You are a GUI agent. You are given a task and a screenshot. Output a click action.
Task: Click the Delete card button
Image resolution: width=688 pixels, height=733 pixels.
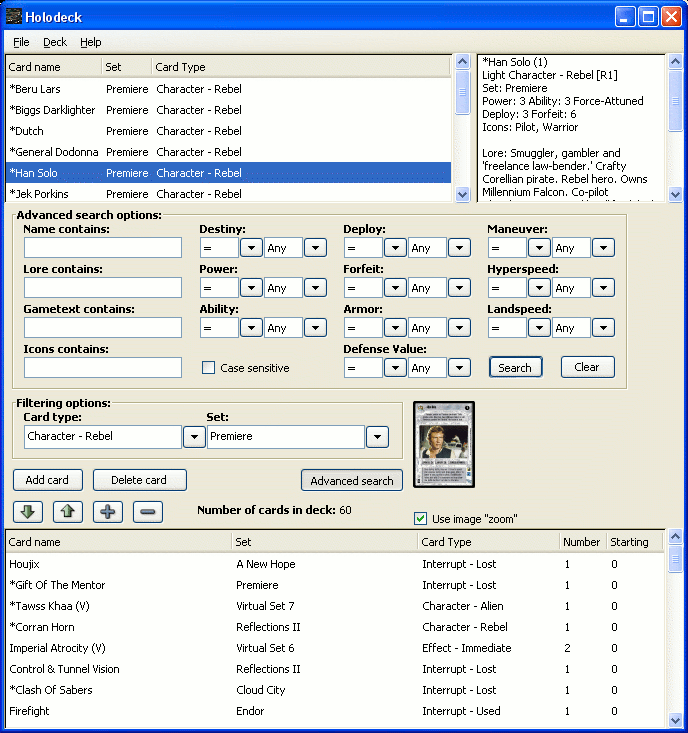coord(140,480)
